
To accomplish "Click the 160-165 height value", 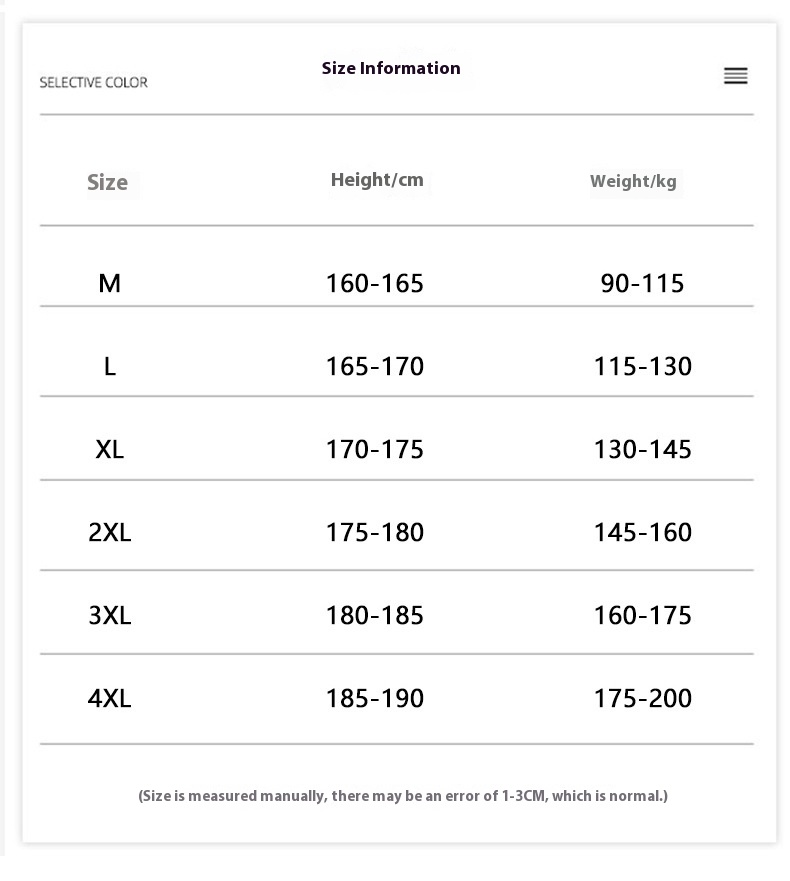I will pos(375,283).
